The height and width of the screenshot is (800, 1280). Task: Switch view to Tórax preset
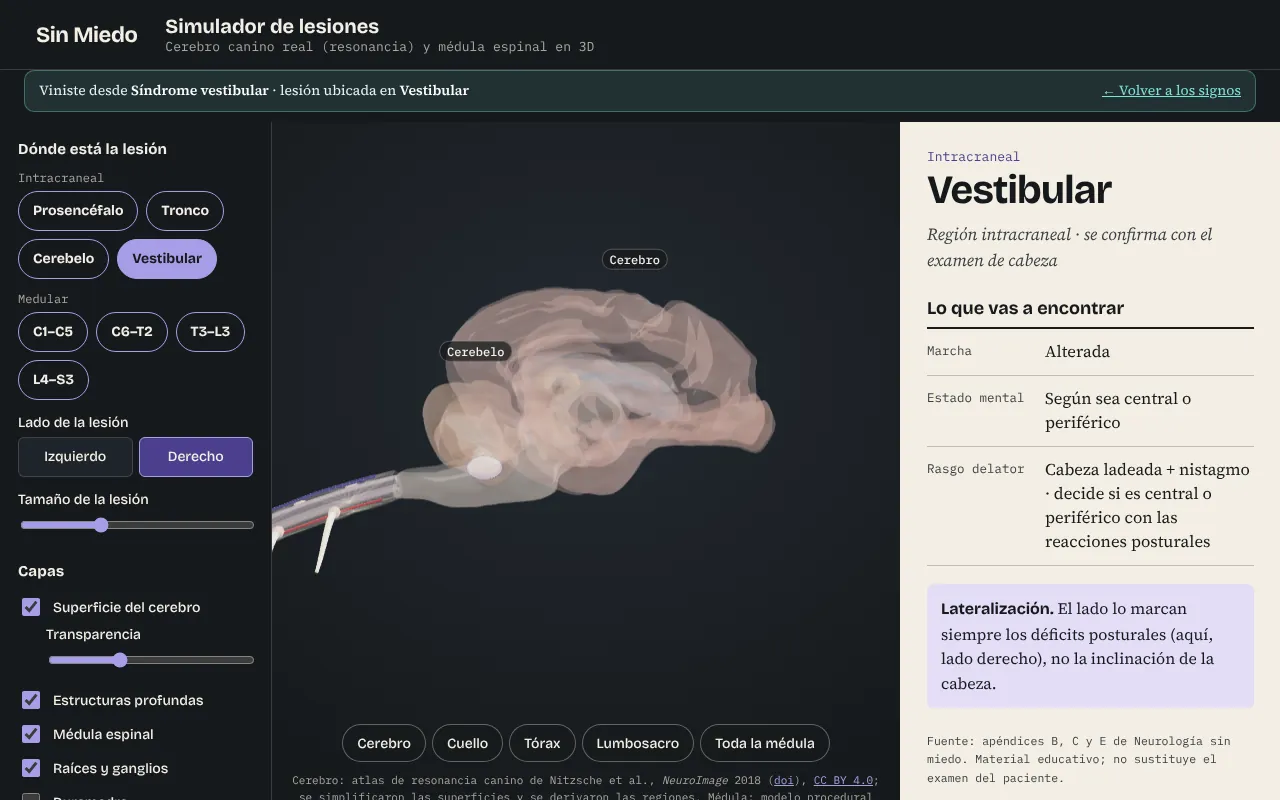coord(542,744)
